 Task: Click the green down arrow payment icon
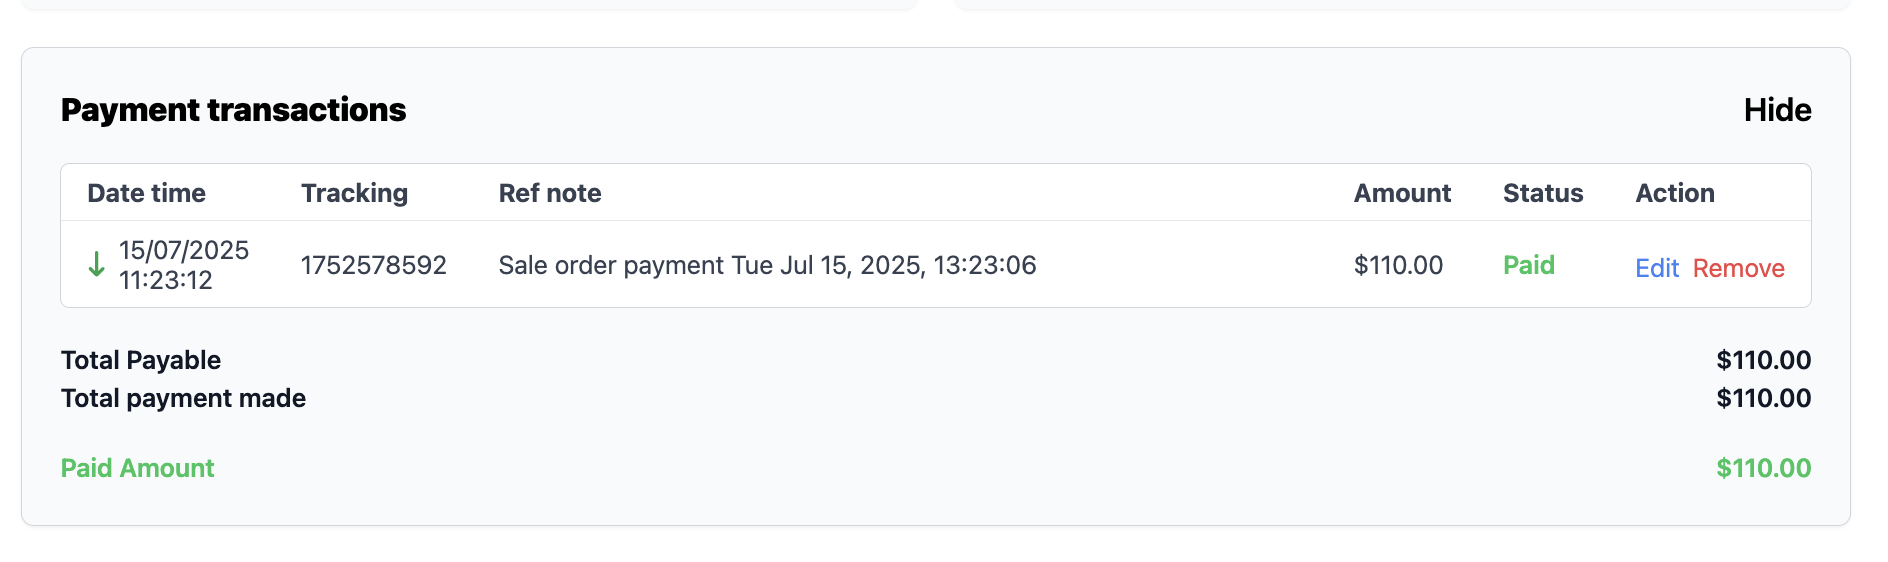coord(96,265)
